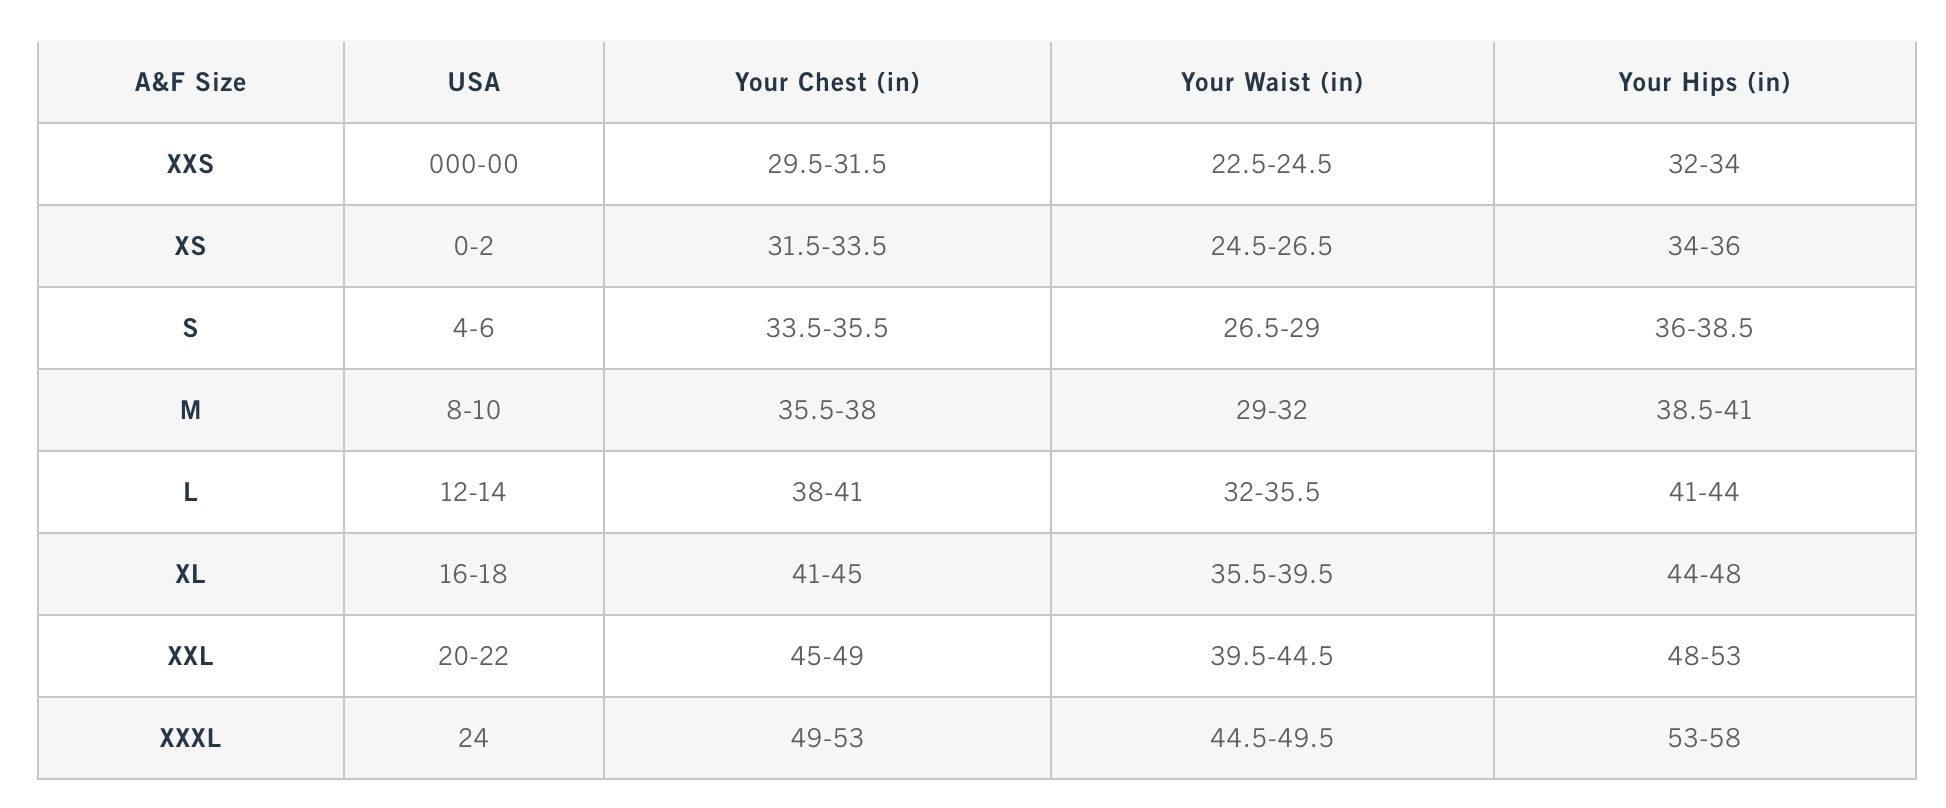Select the XXXL size row label
The height and width of the screenshot is (808, 1946).
190,738
